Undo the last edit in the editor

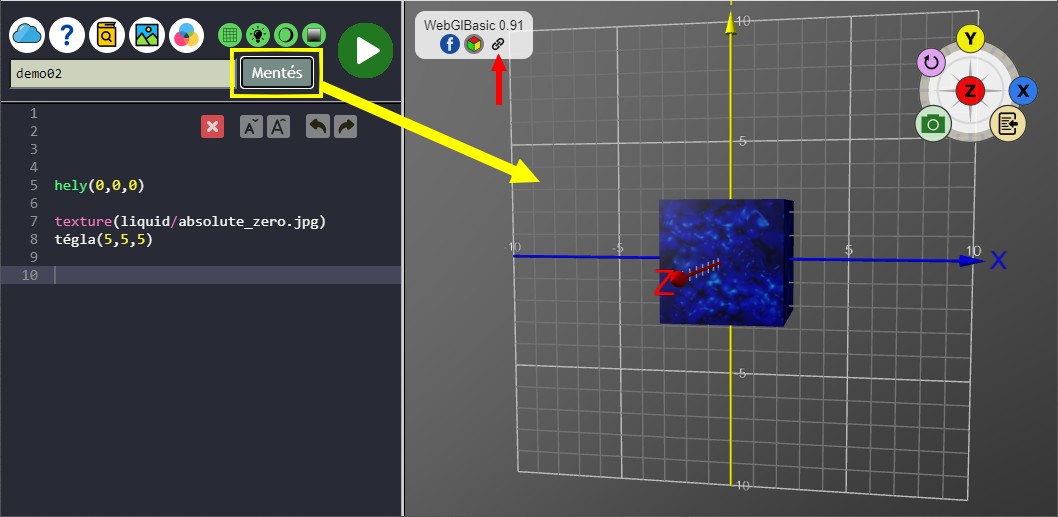pos(317,126)
